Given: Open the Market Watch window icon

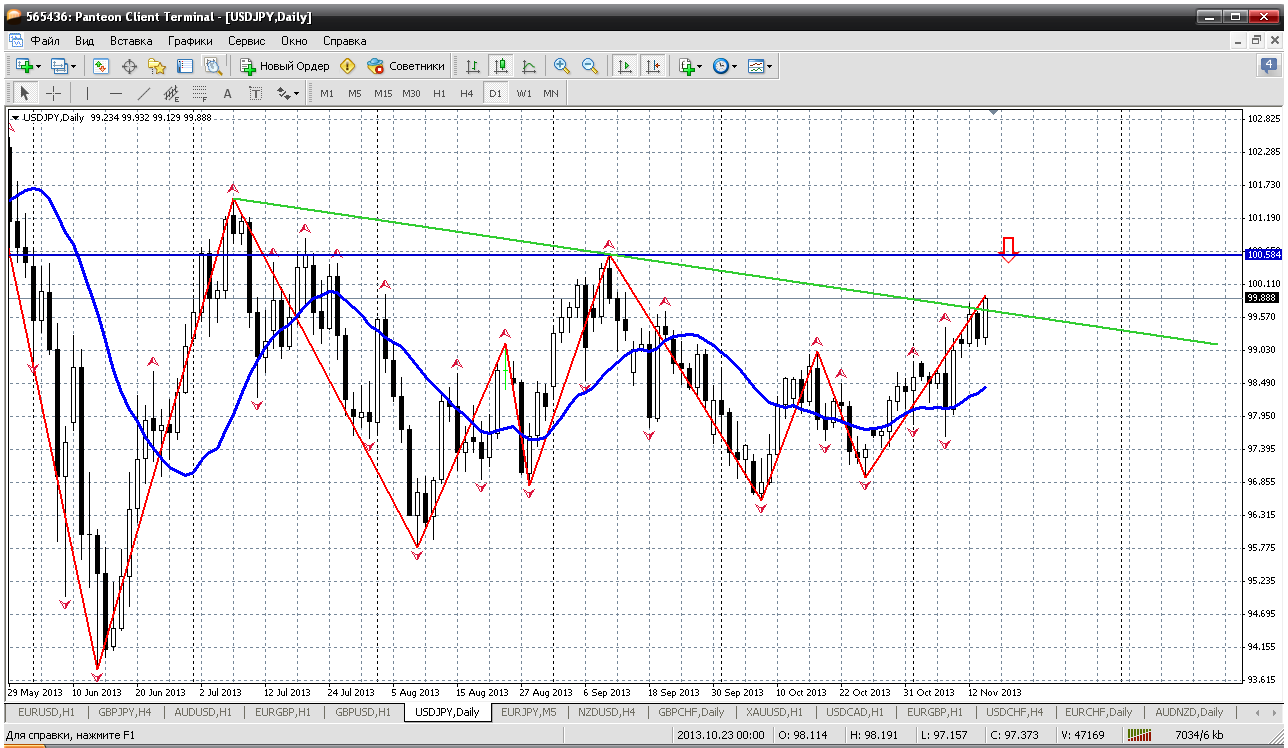Looking at the screenshot, I should click(101, 66).
